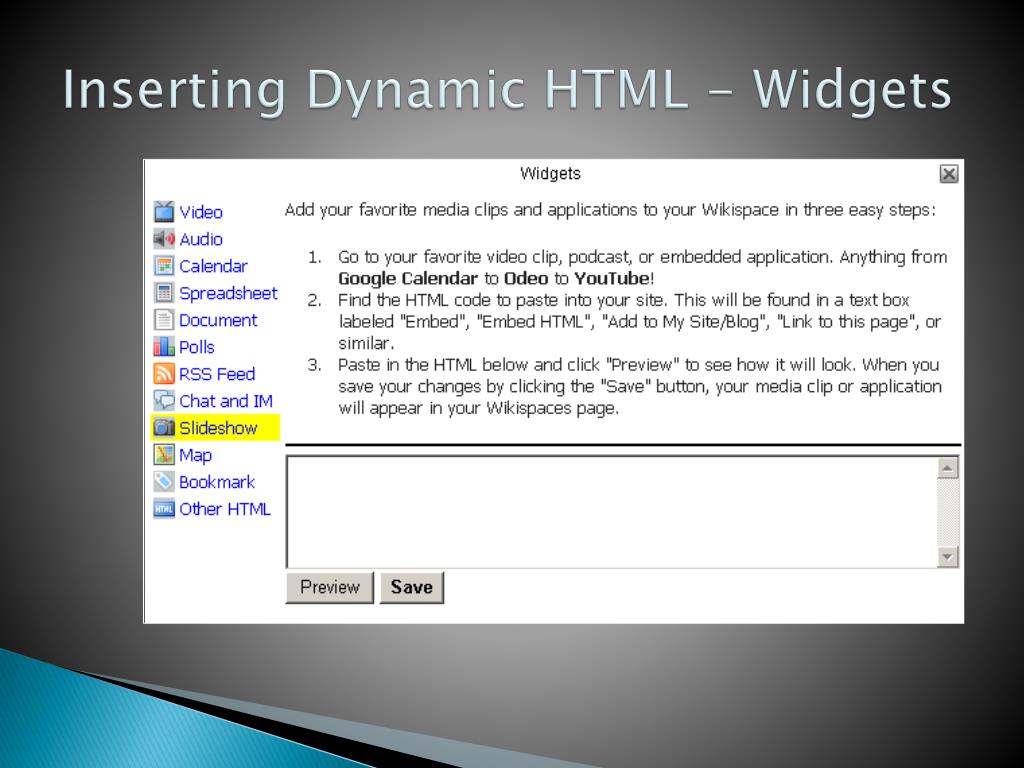Select the Chat and IM link

(x=226, y=401)
